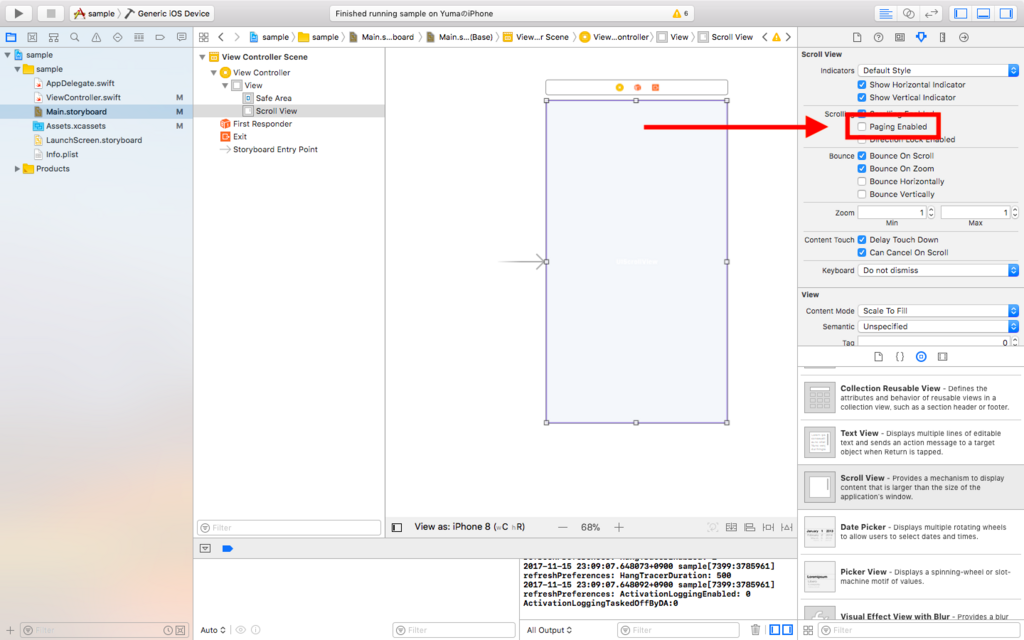Select Safe Area in document outline
This screenshot has width=1024, height=640.
pyautogui.click(x=274, y=98)
